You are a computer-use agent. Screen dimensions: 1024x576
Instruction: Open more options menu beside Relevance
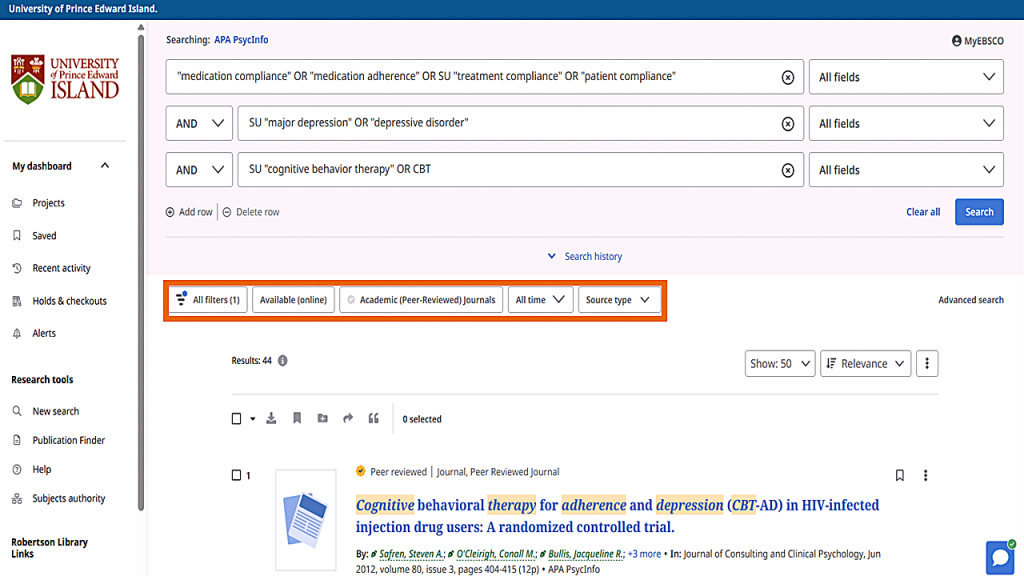pyautogui.click(x=927, y=364)
